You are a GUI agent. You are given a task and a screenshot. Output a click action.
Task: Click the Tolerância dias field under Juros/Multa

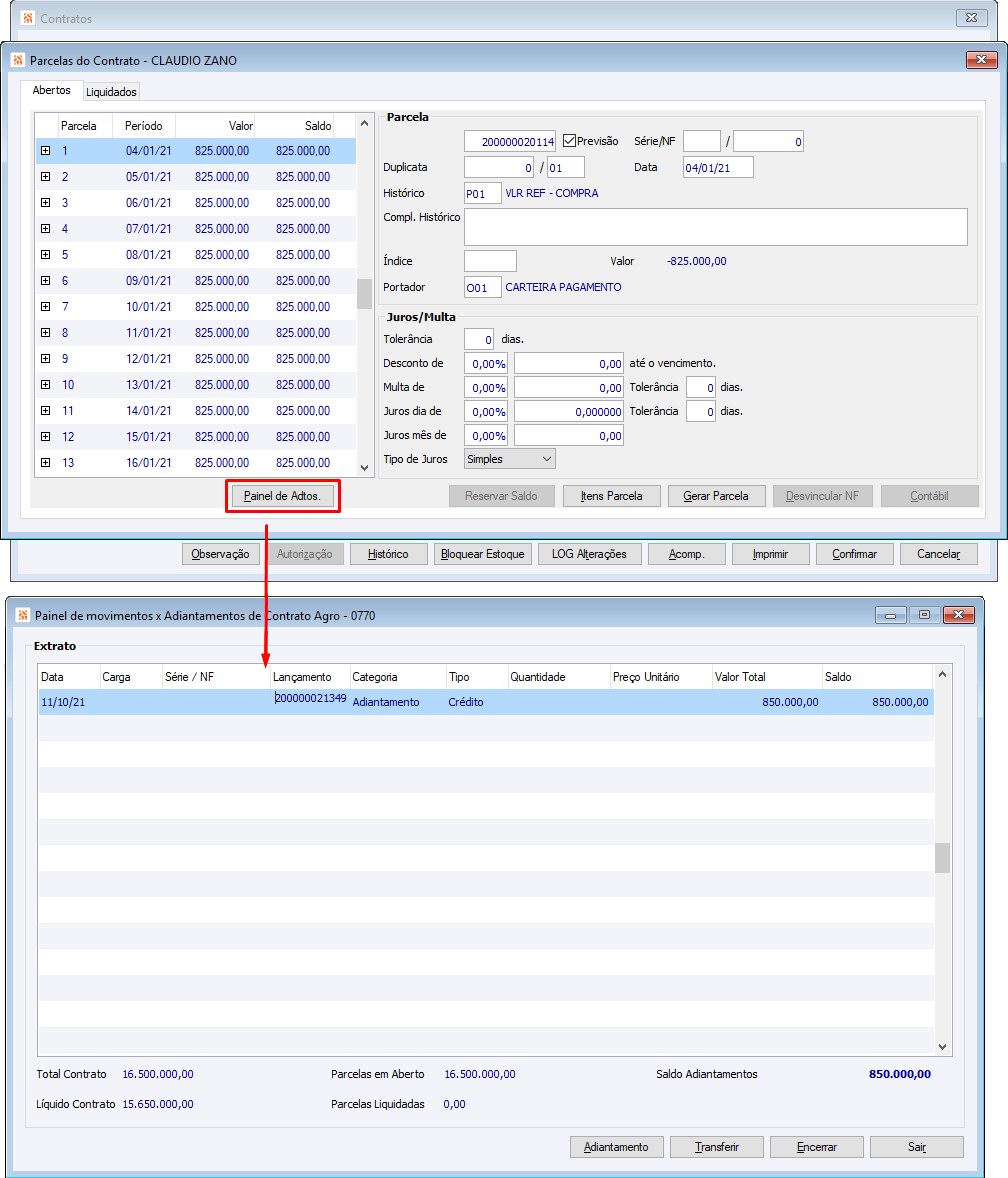[x=479, y=340]
